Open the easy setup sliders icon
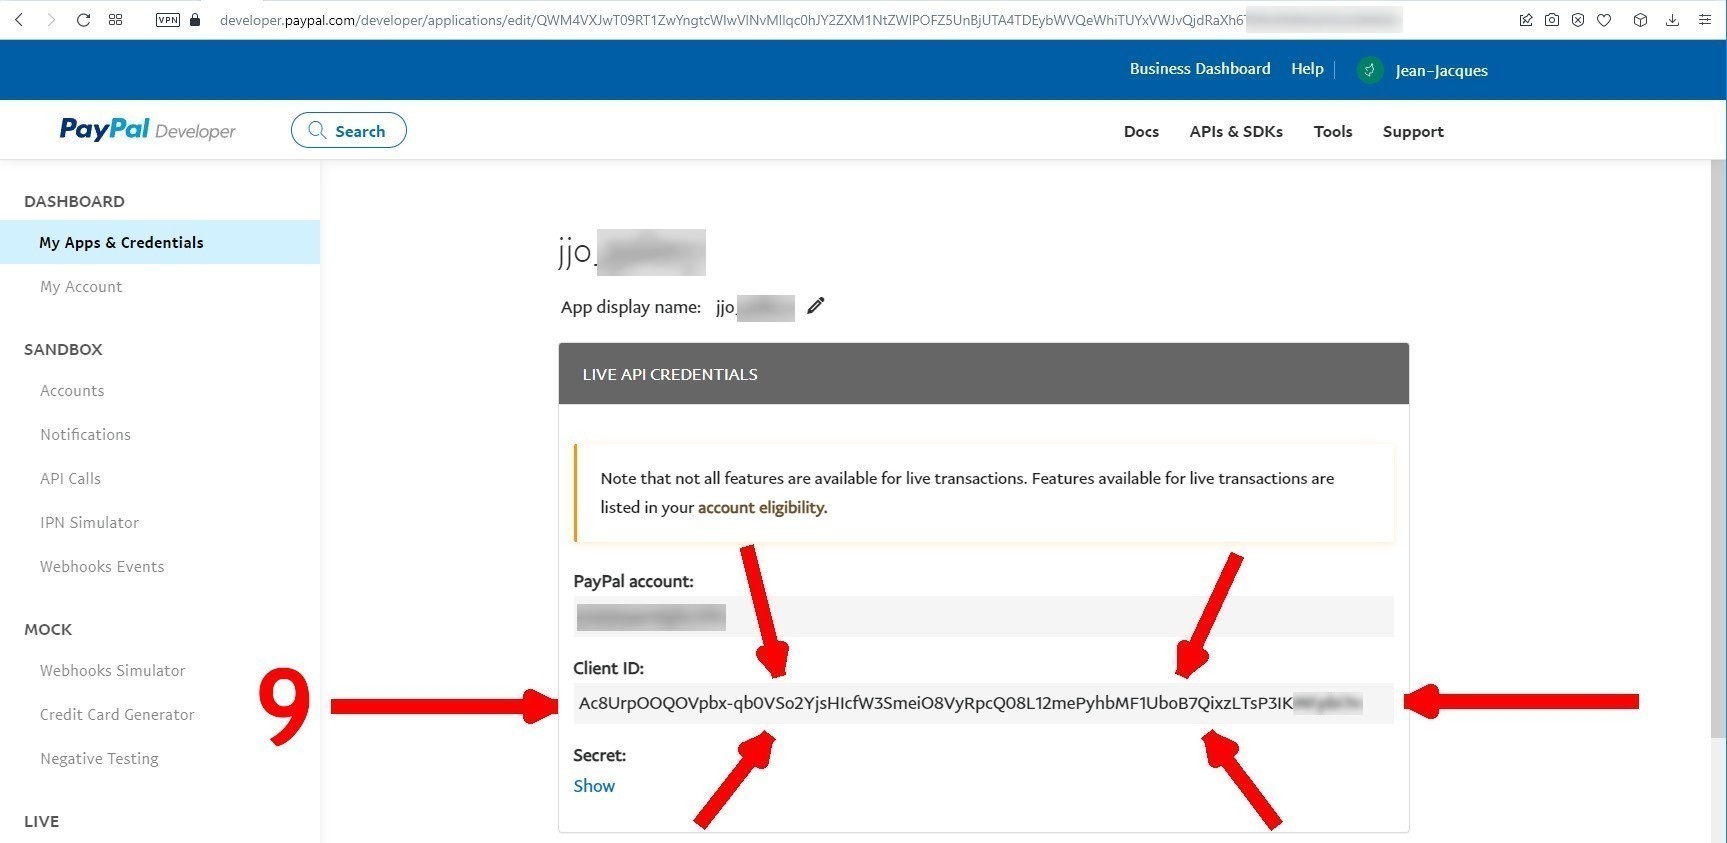Viewport: 1727px width, 843px height. (x=1705, y=20)
